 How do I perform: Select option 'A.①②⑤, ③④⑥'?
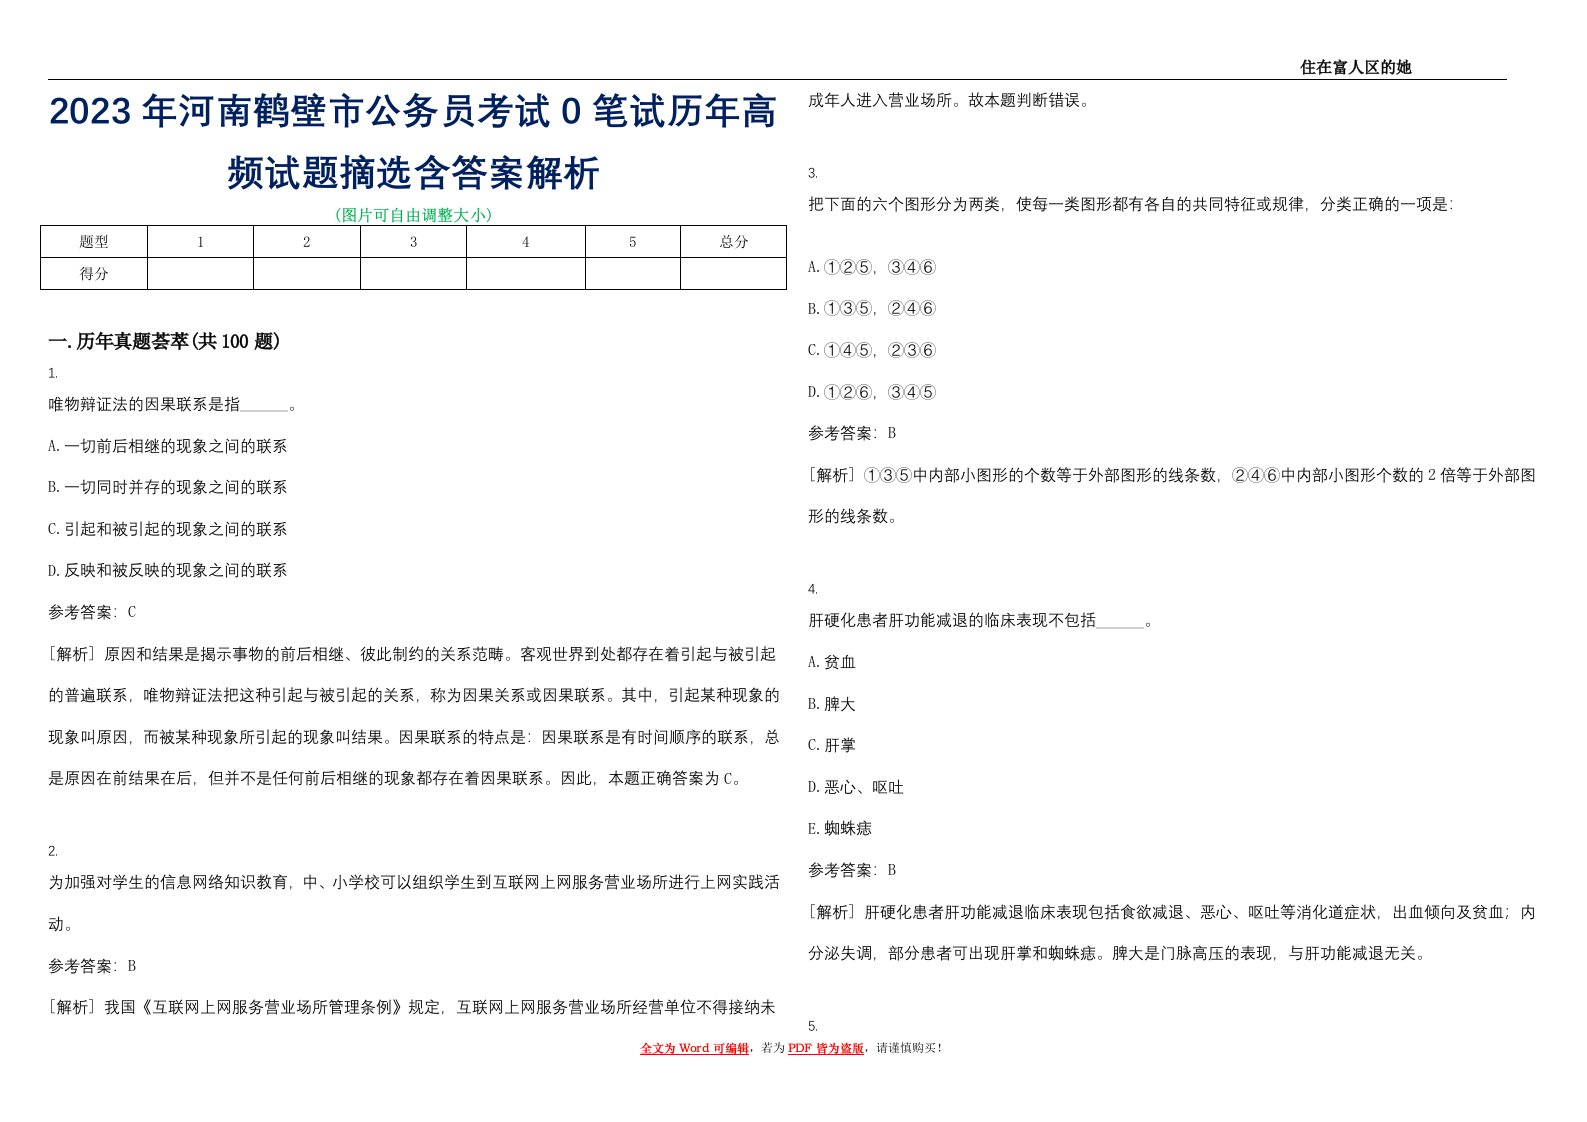click(872, 267)
